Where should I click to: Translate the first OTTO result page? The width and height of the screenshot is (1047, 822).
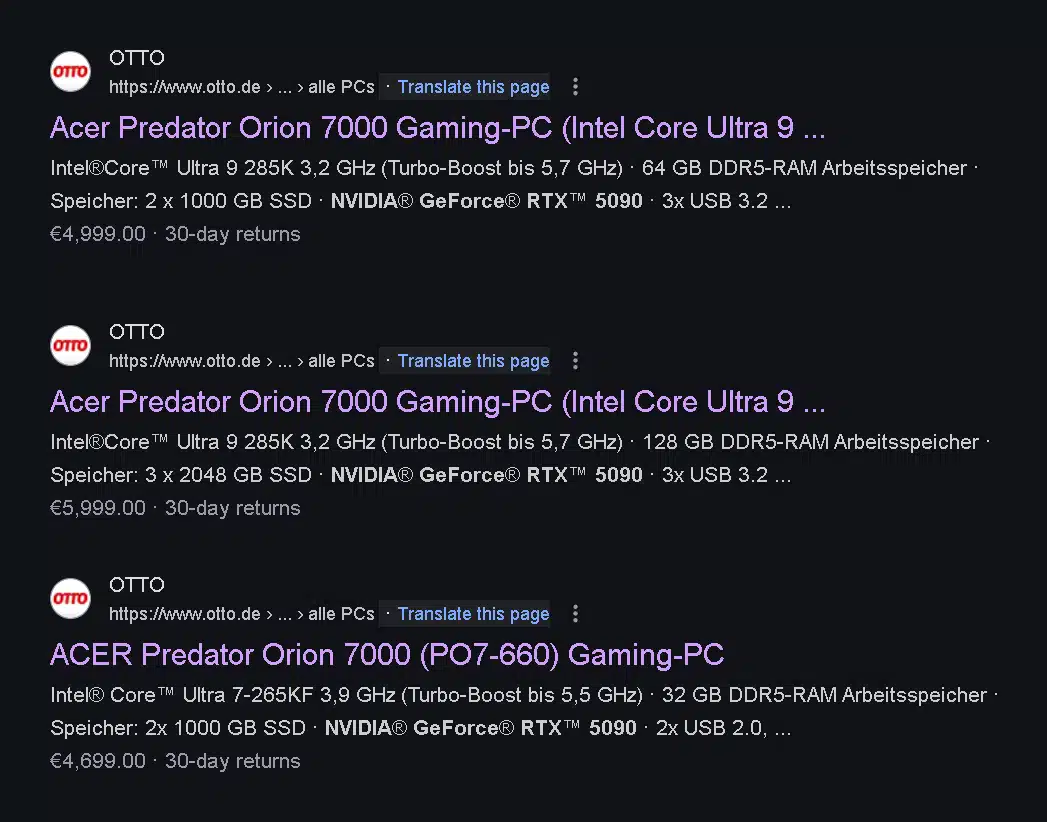pos(473,87)
